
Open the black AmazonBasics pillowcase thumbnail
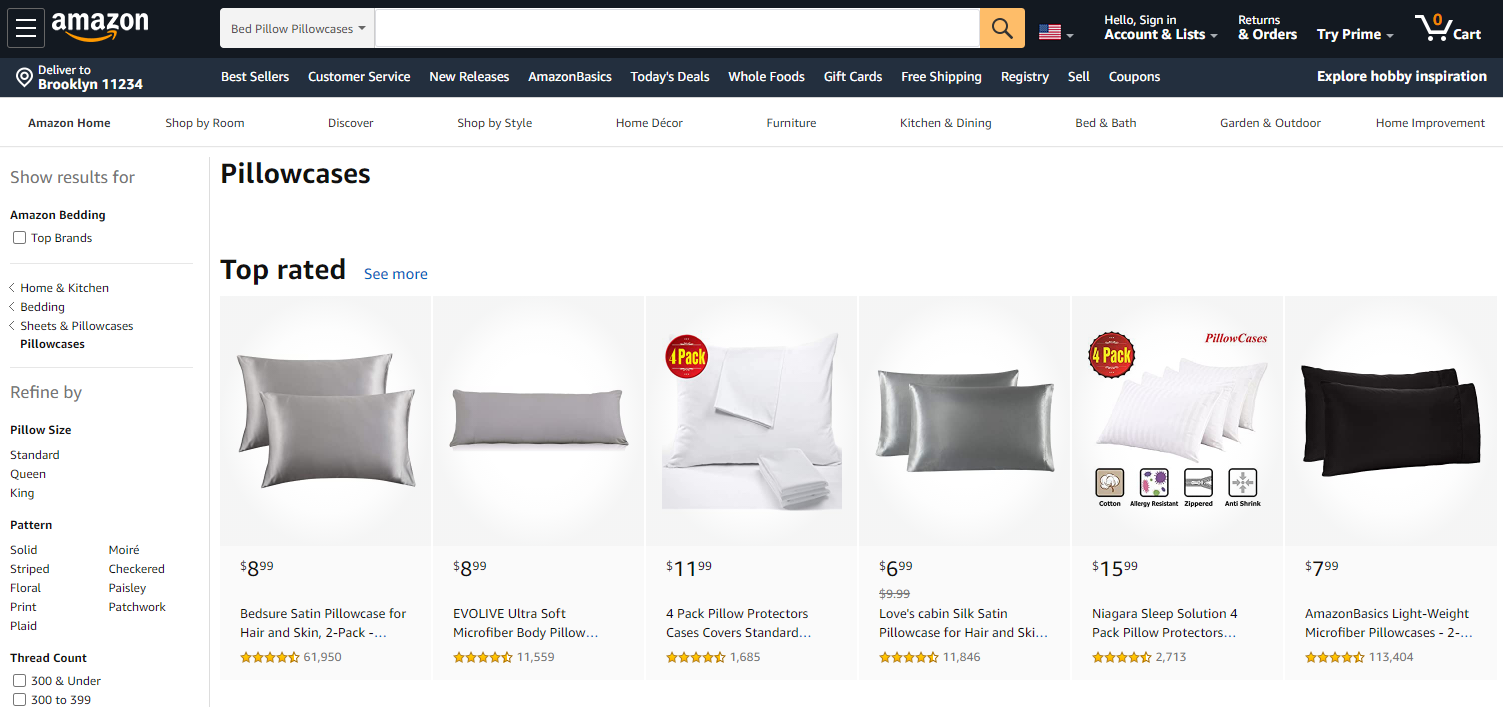1390,420
